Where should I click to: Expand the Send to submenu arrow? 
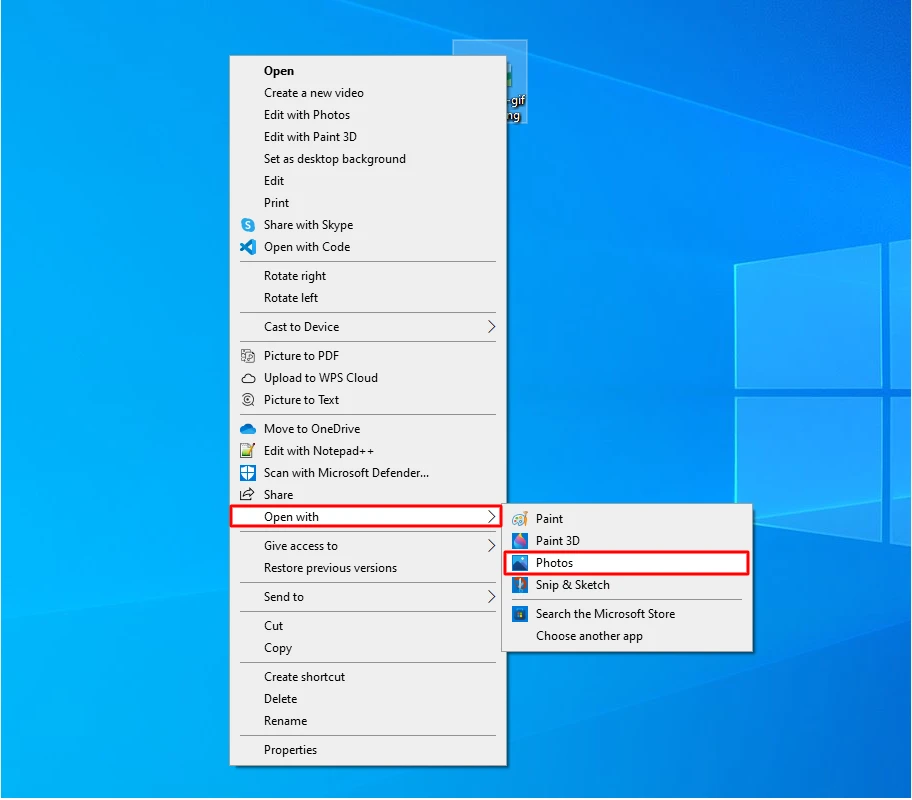[491, 597]
